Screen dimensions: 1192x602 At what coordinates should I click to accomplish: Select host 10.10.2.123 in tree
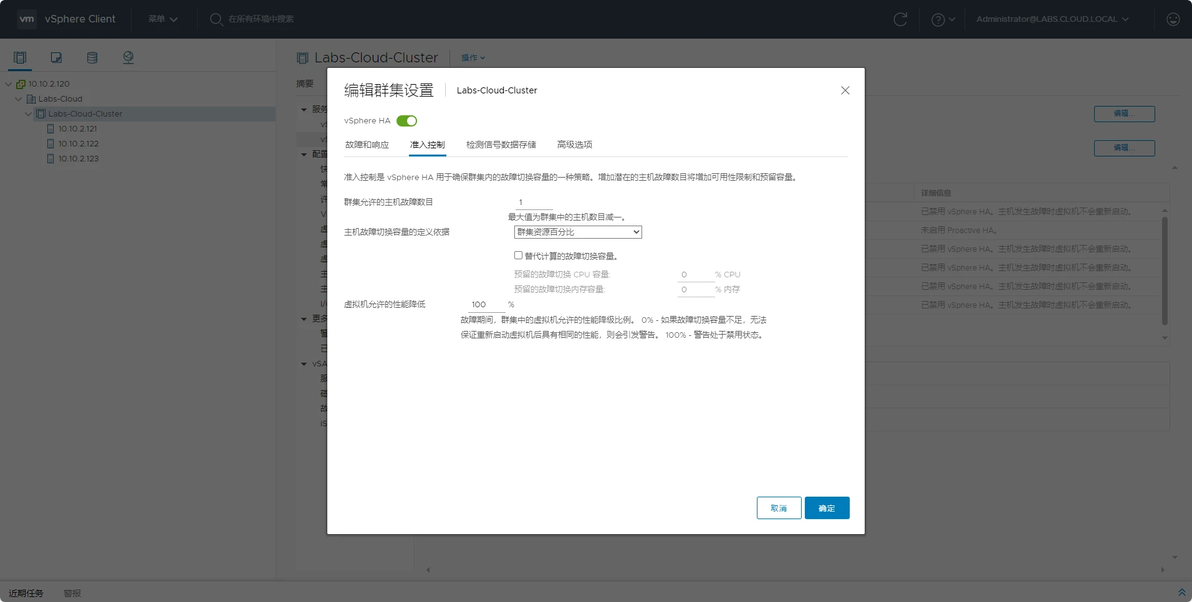click(78, 159)
